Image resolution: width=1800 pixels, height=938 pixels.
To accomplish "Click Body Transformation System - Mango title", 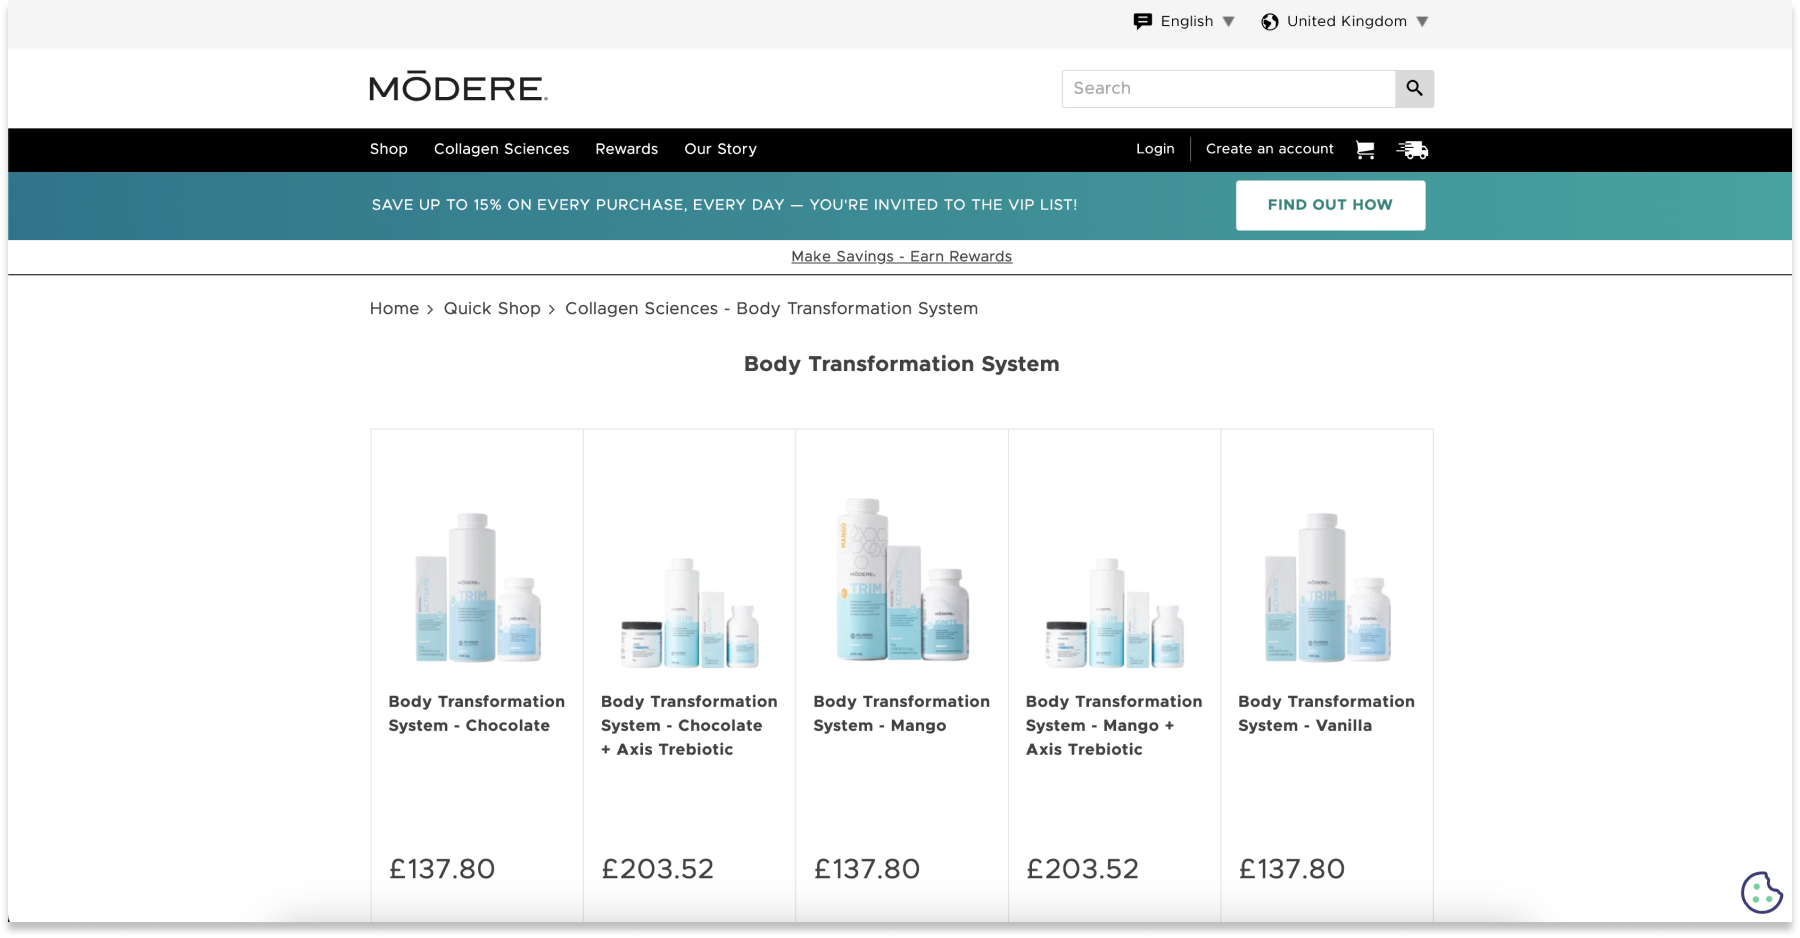I will tap(902, 714).
